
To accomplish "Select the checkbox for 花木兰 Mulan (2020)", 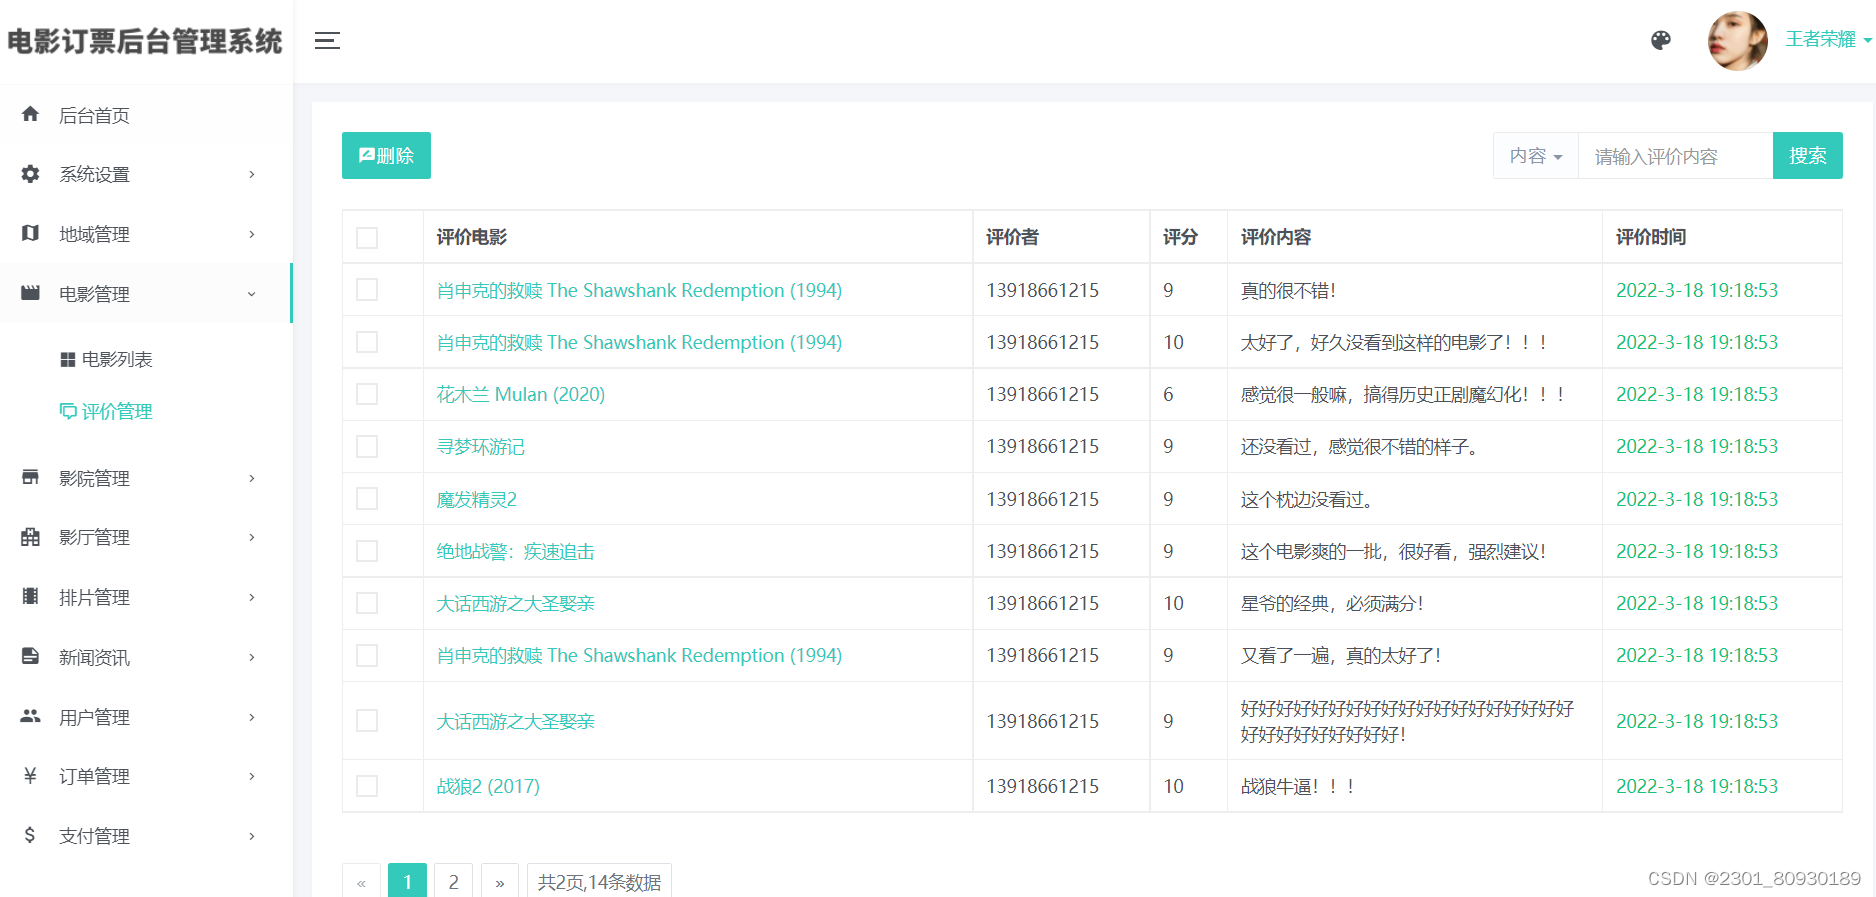I will (x=367, y=394).
